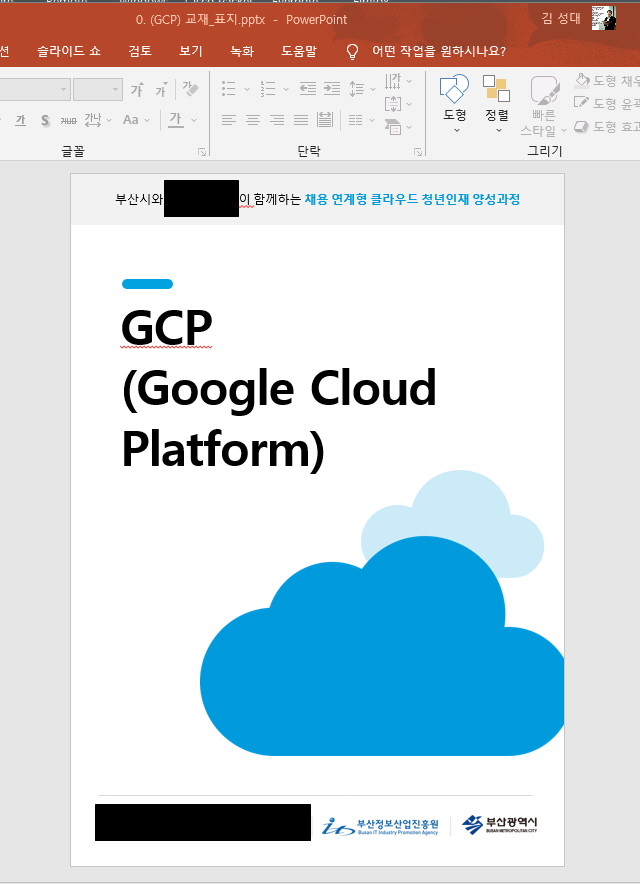640x884 pixels.
Task: Click the 도형 효과 shape effects button
Action: click(607, 127)
